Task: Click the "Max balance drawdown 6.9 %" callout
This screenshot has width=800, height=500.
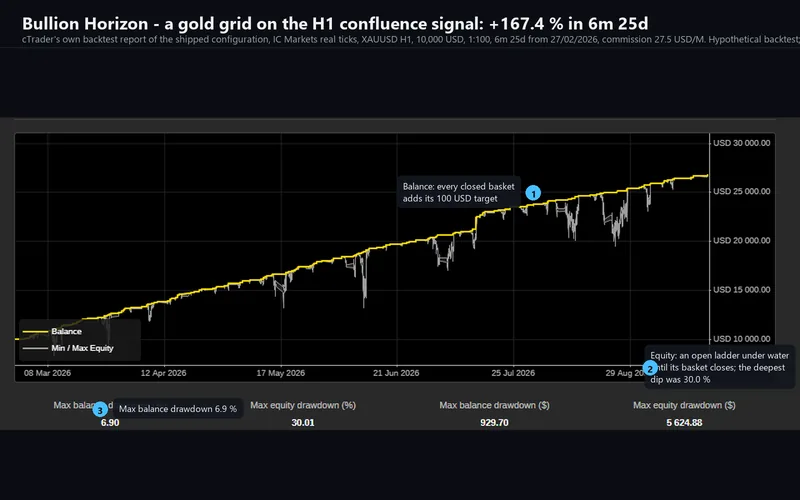Action: pyautogui.click(x=178, y=409)
